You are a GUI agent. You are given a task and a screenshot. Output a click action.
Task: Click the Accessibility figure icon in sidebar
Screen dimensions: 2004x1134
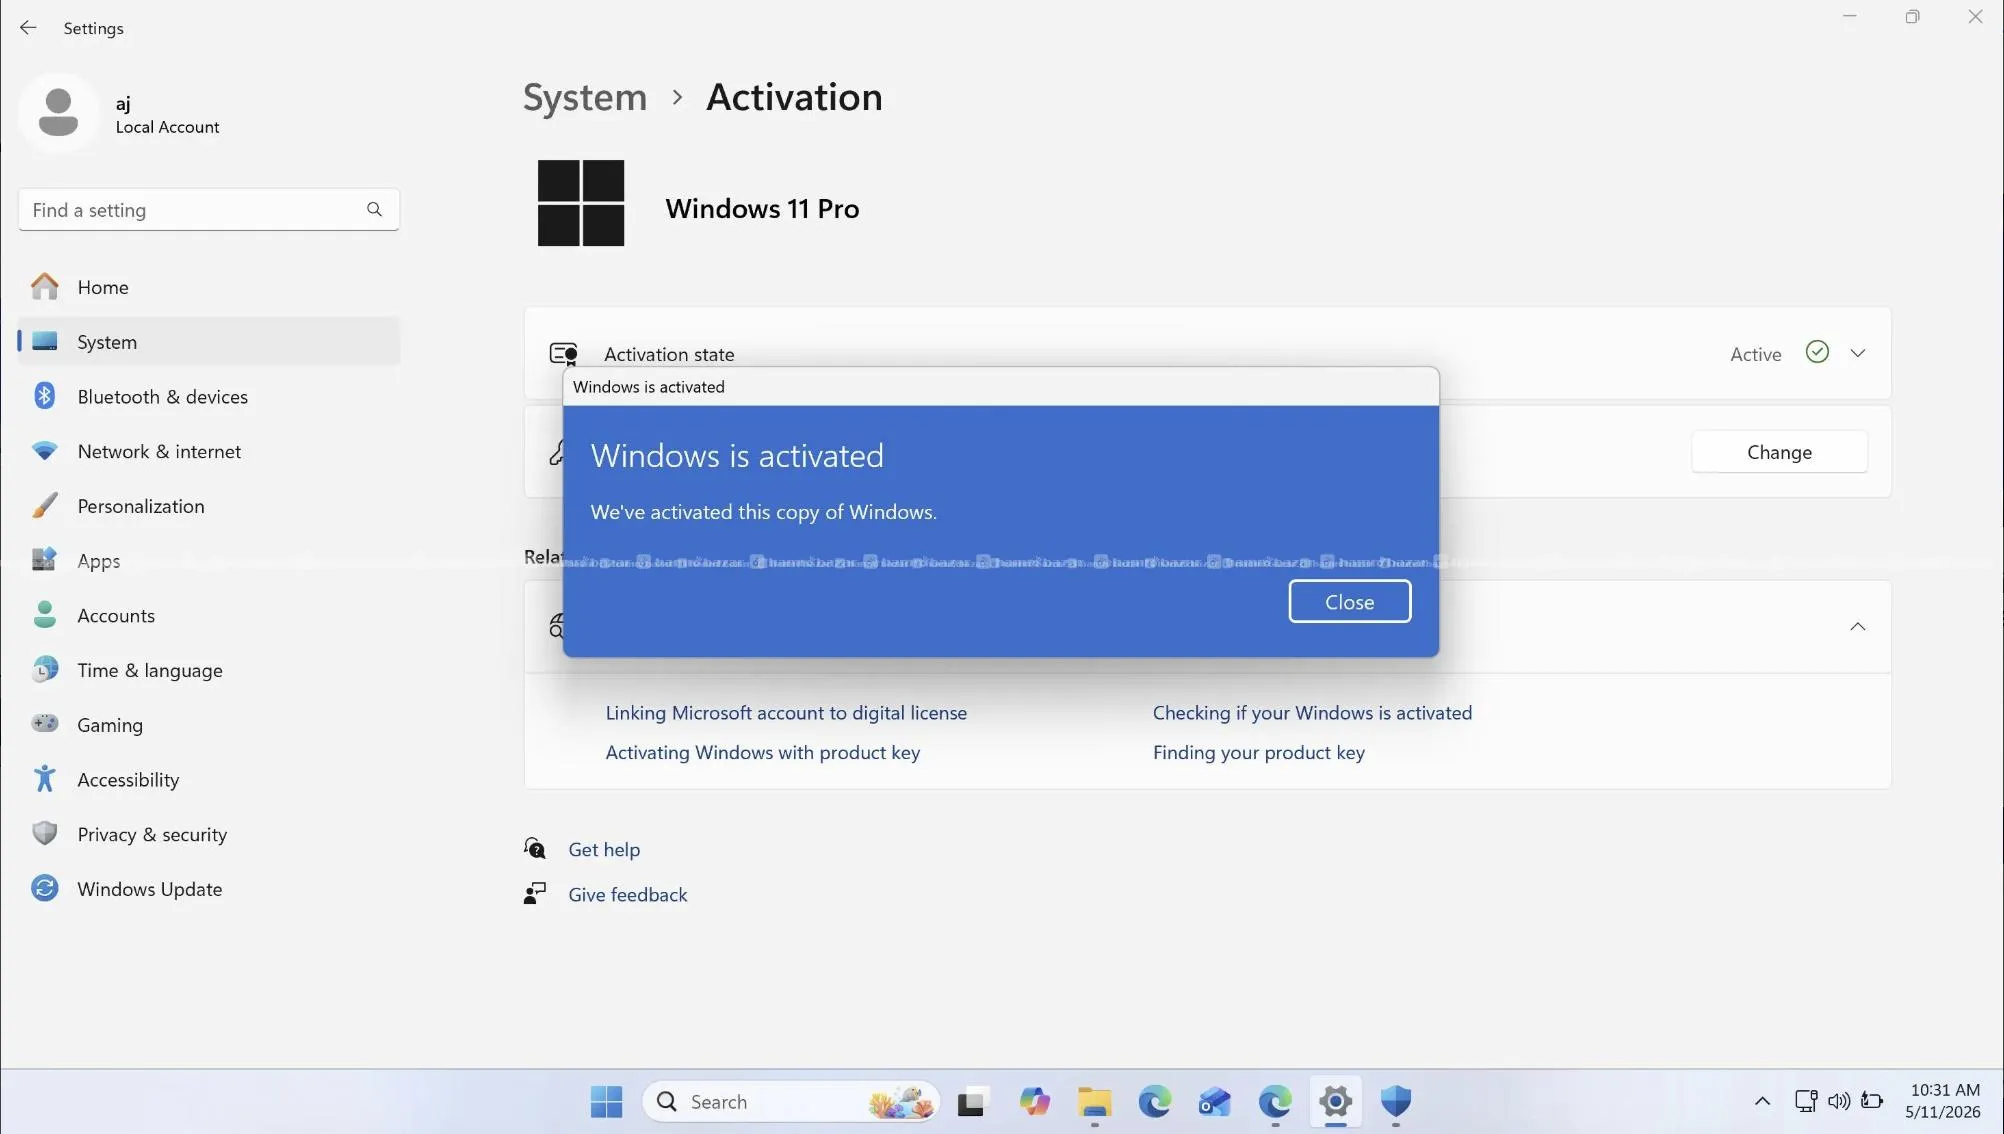pos(45,779)
